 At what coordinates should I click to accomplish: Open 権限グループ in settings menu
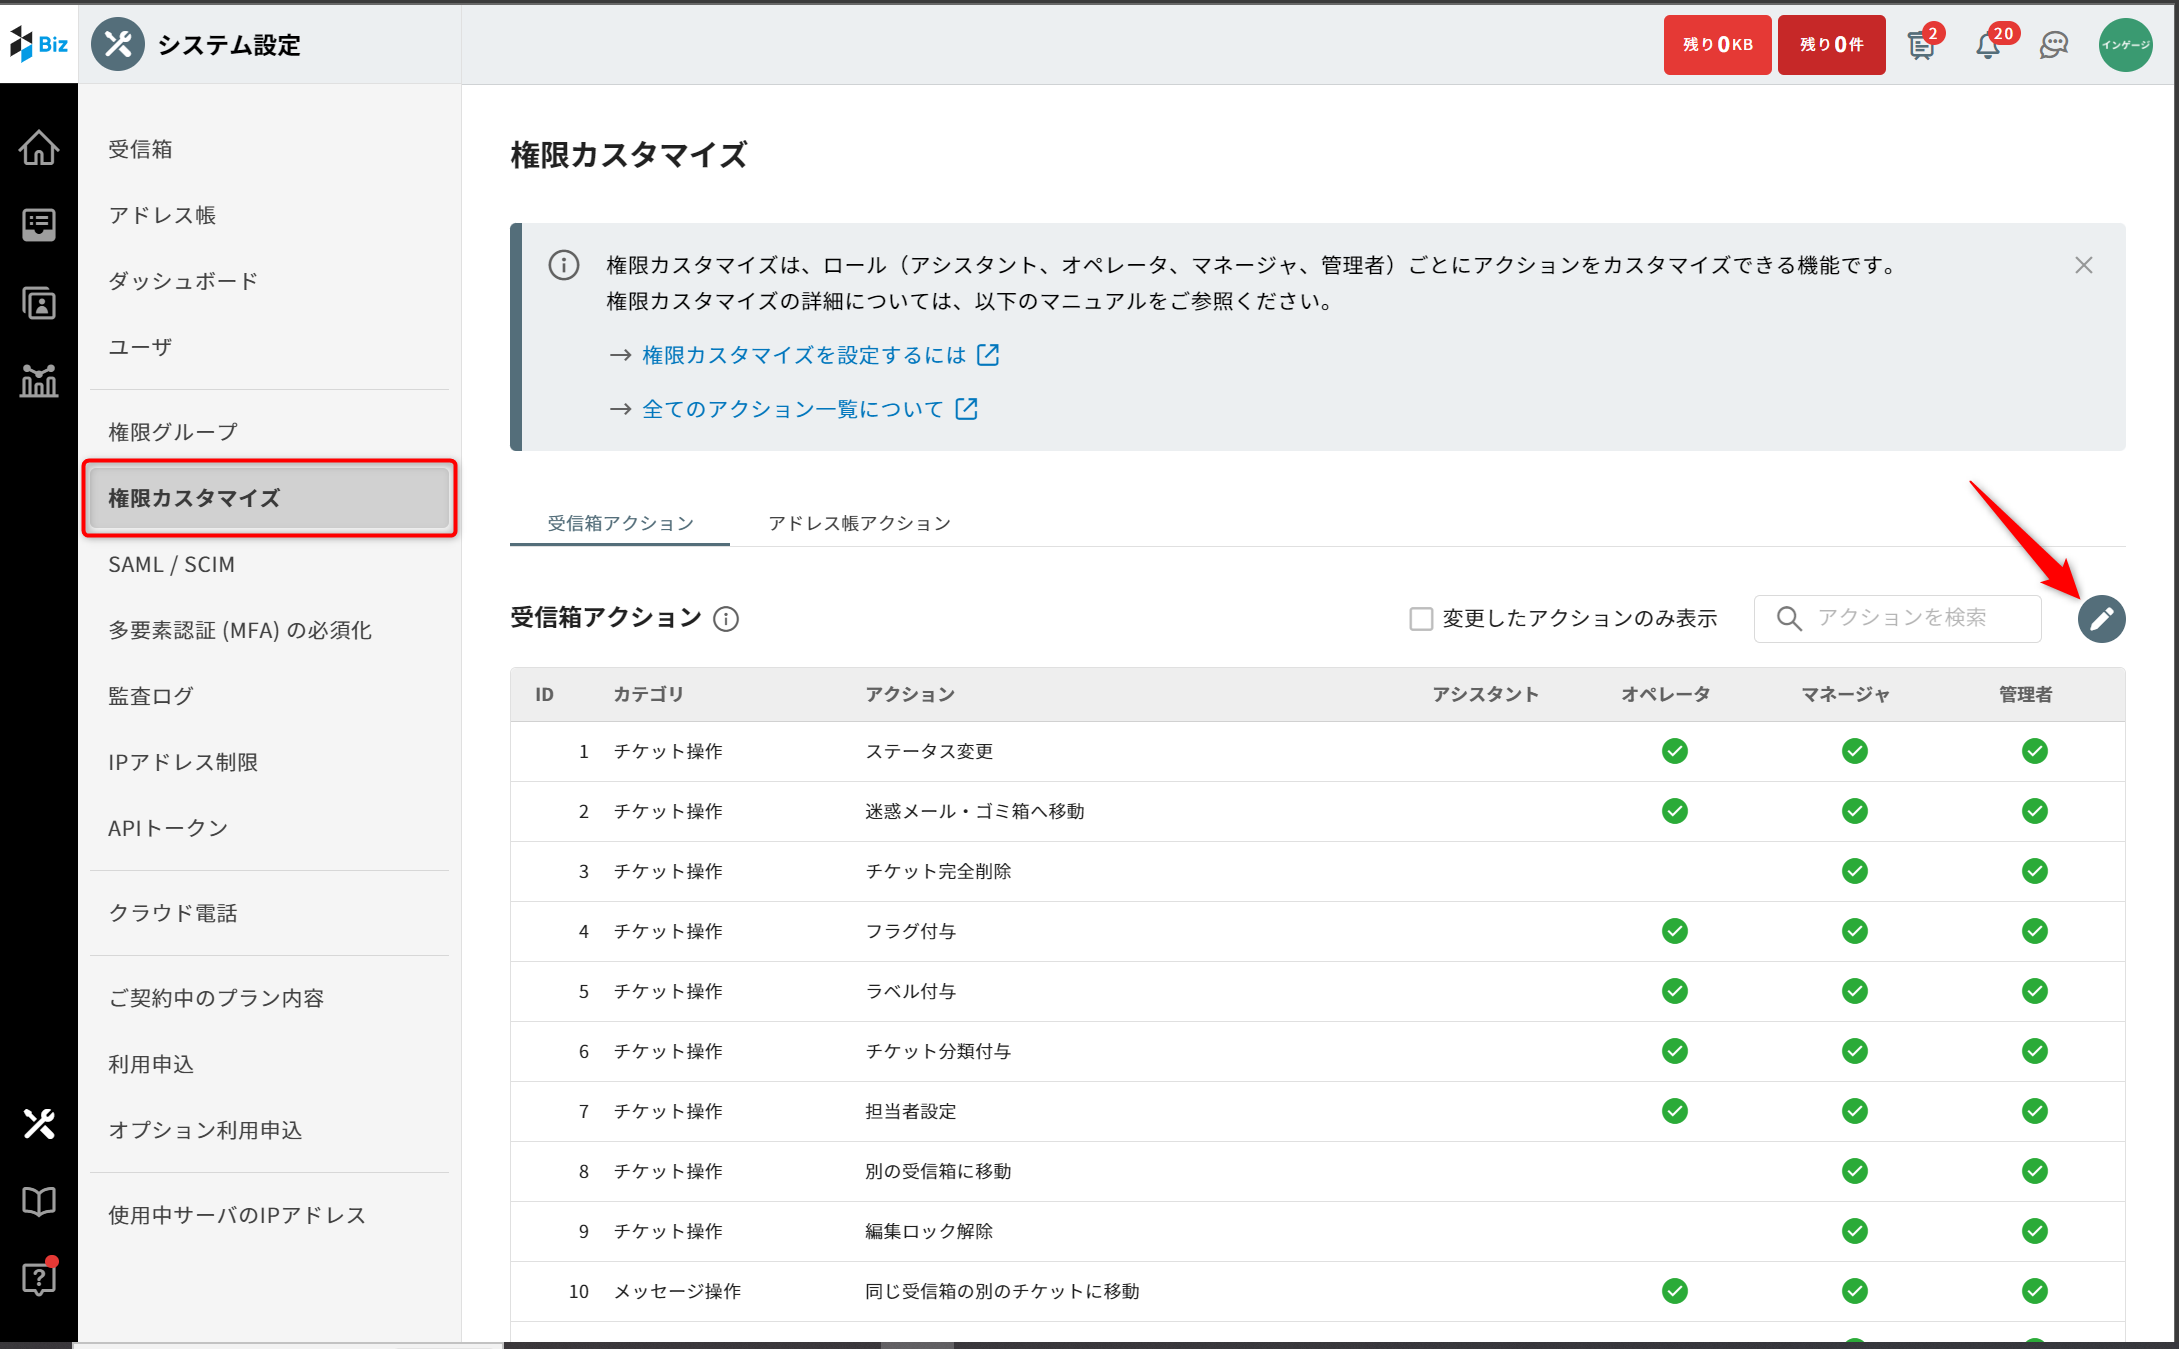[x=173, y=432]
